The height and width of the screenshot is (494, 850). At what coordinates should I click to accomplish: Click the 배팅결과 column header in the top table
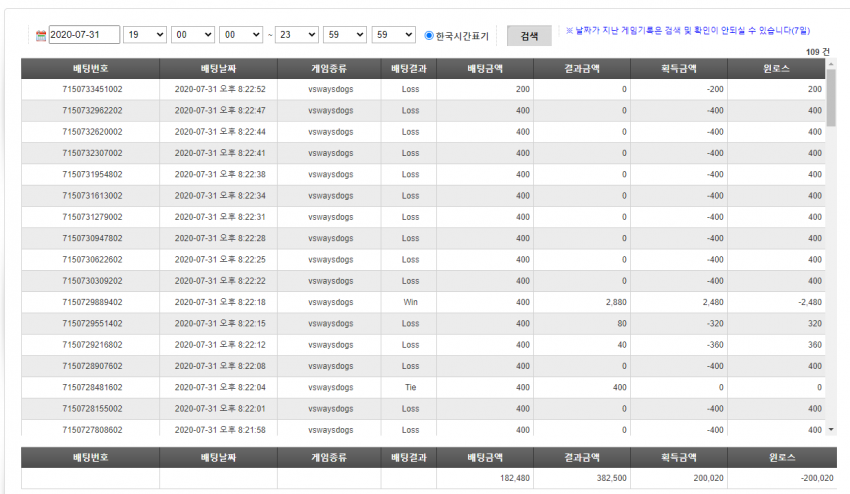[409, 69]
